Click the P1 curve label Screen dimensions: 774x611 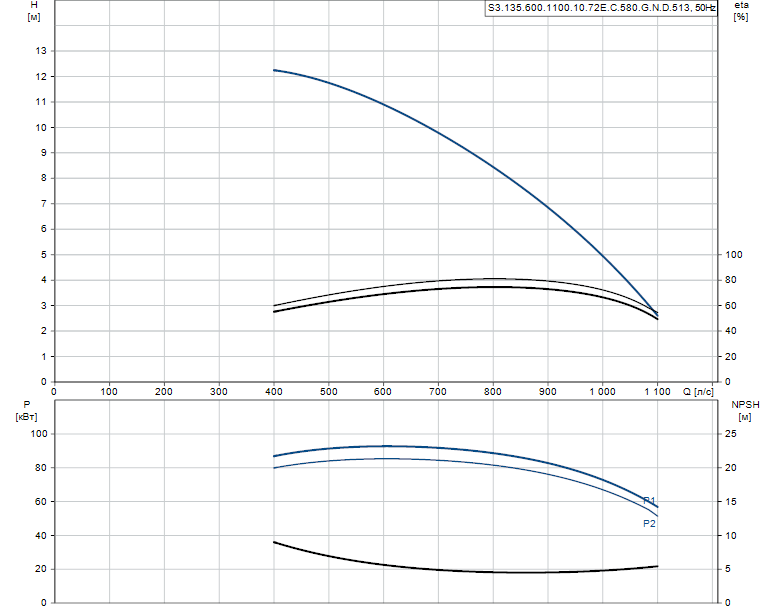pos(649,500)
